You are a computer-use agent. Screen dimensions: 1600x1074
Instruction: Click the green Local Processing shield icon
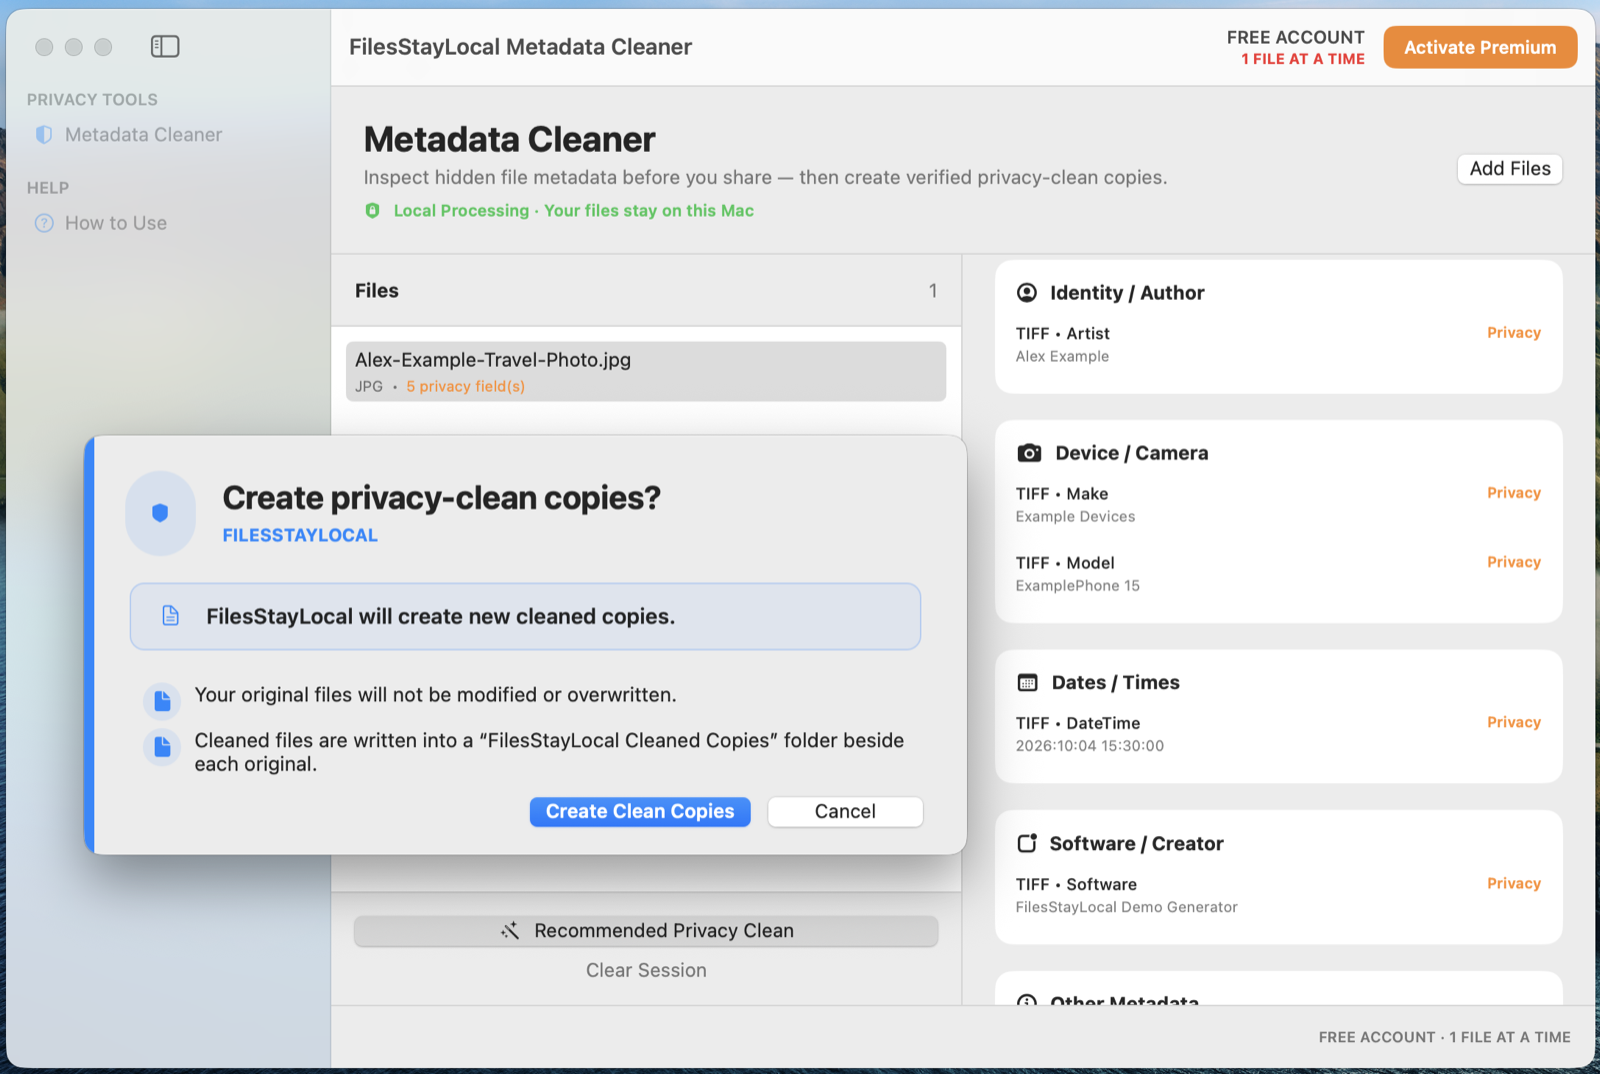click(x=373, y=211)
